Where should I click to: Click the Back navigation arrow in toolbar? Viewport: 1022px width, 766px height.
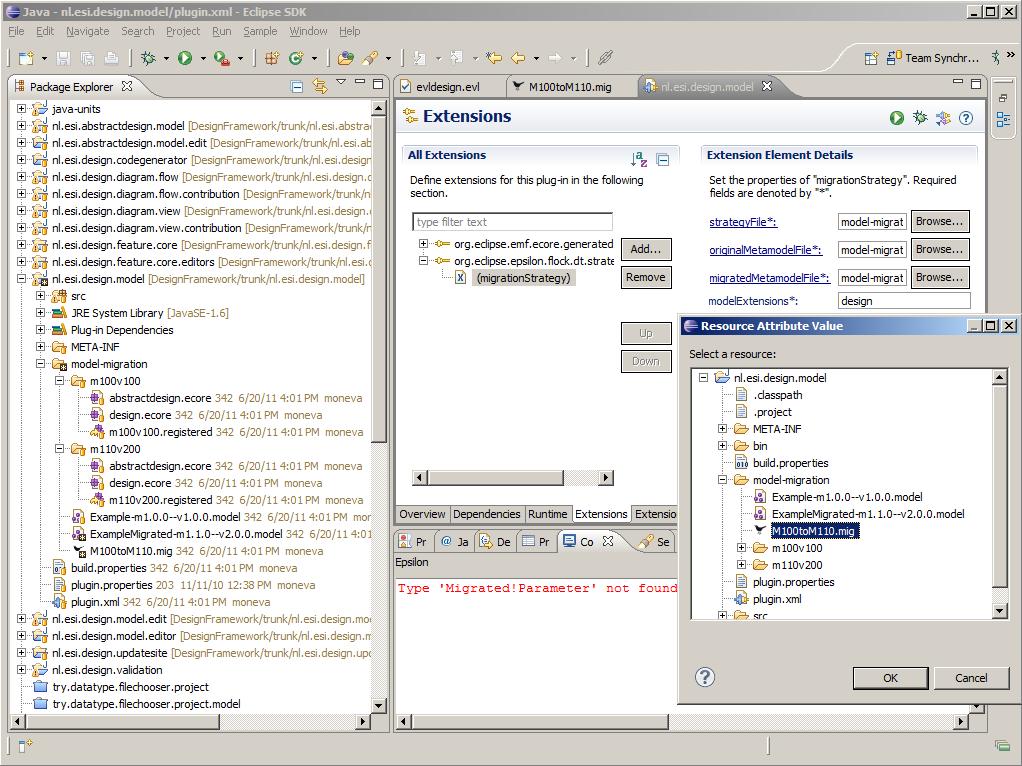518,58
